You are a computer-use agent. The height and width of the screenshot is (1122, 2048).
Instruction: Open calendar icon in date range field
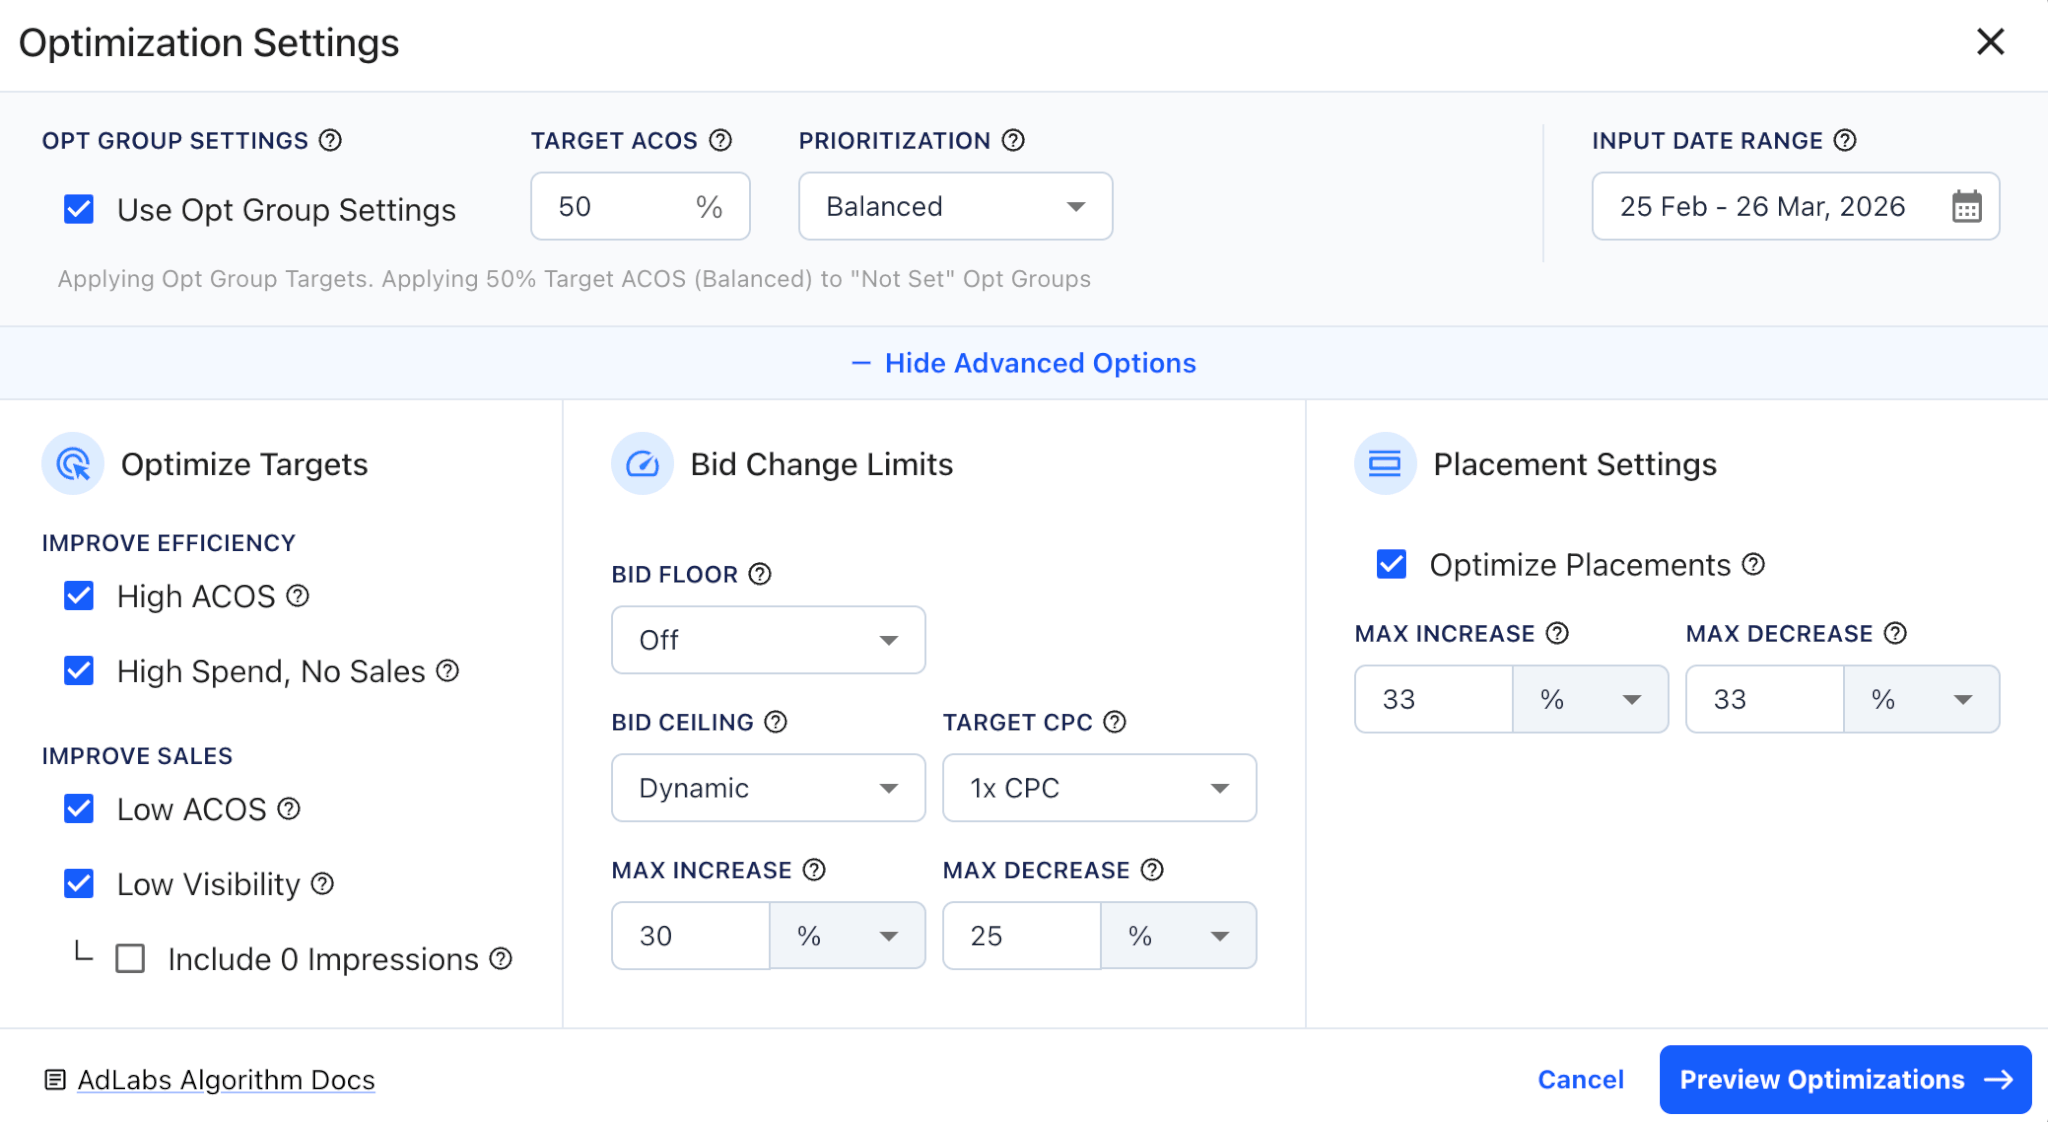pos(1966,207)
